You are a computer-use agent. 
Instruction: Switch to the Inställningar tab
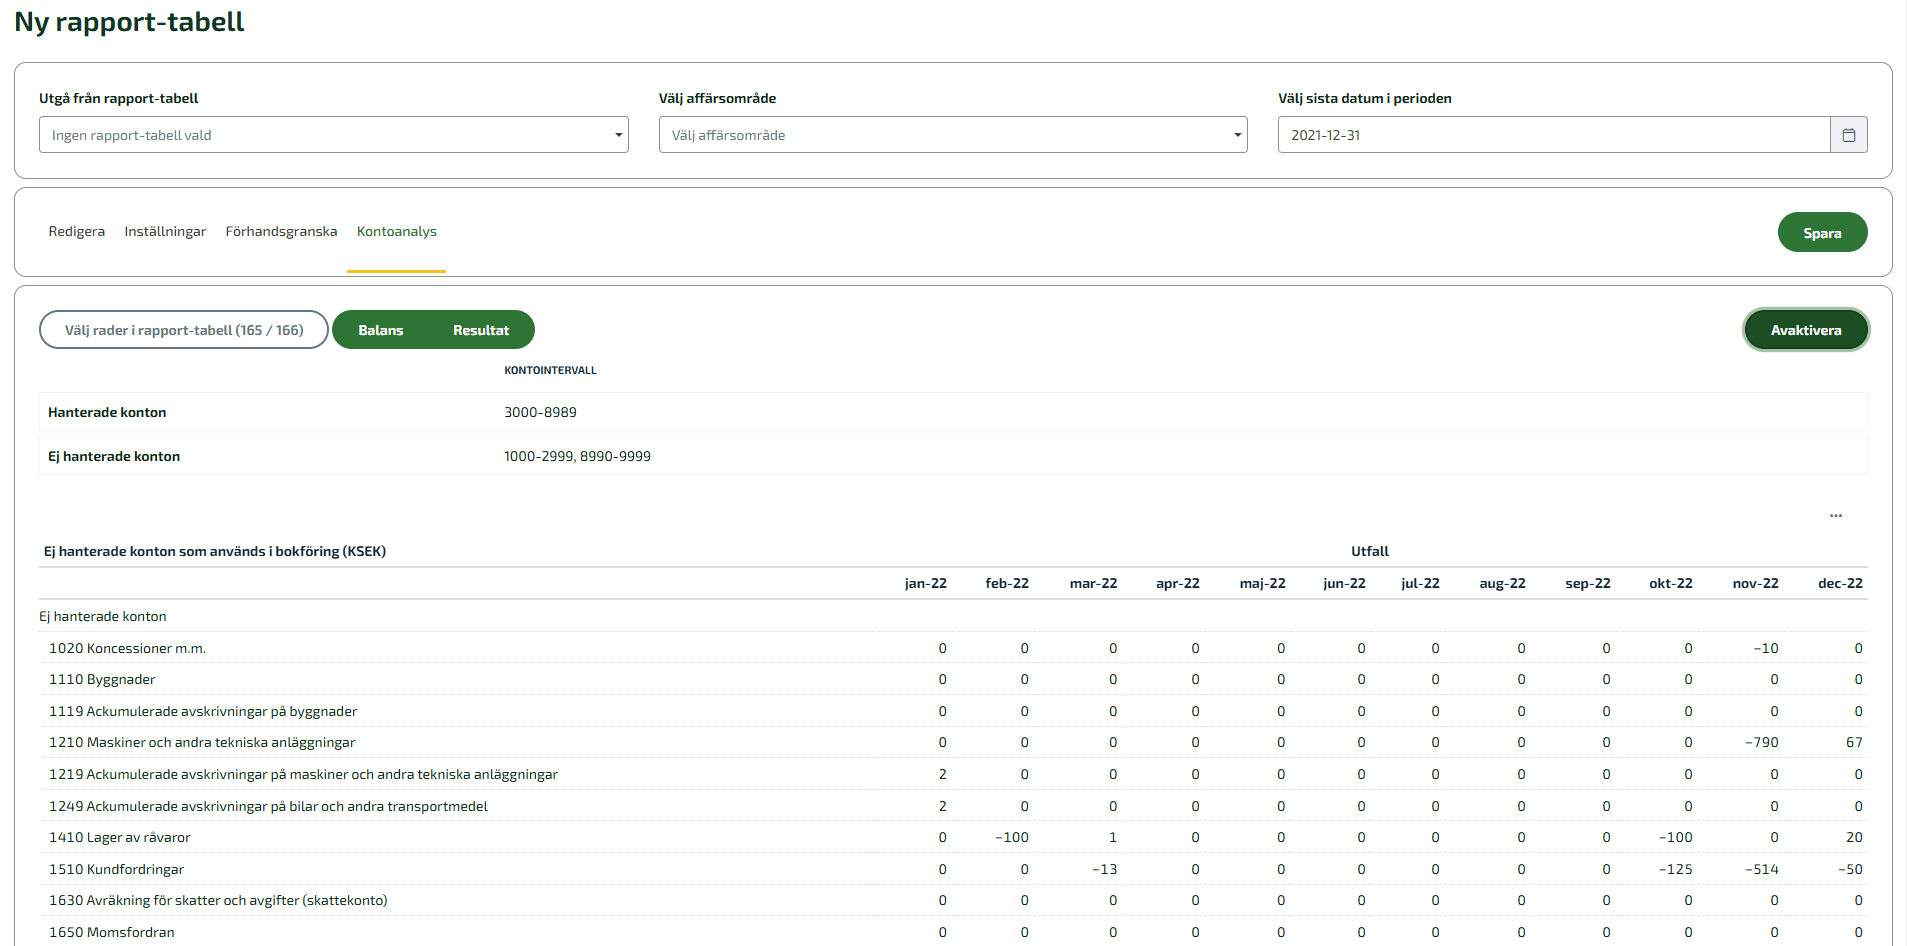pos(165,231)
